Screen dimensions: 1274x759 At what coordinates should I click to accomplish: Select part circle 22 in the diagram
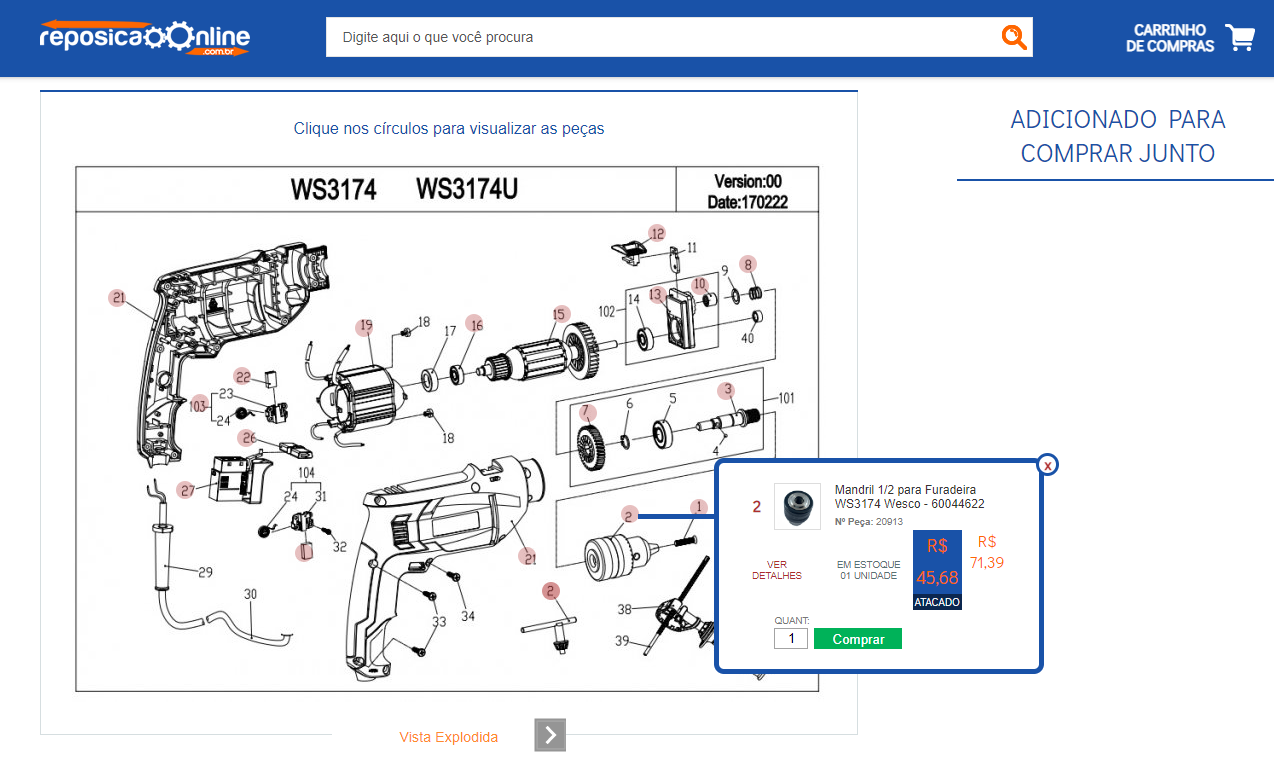coord(243,376)
